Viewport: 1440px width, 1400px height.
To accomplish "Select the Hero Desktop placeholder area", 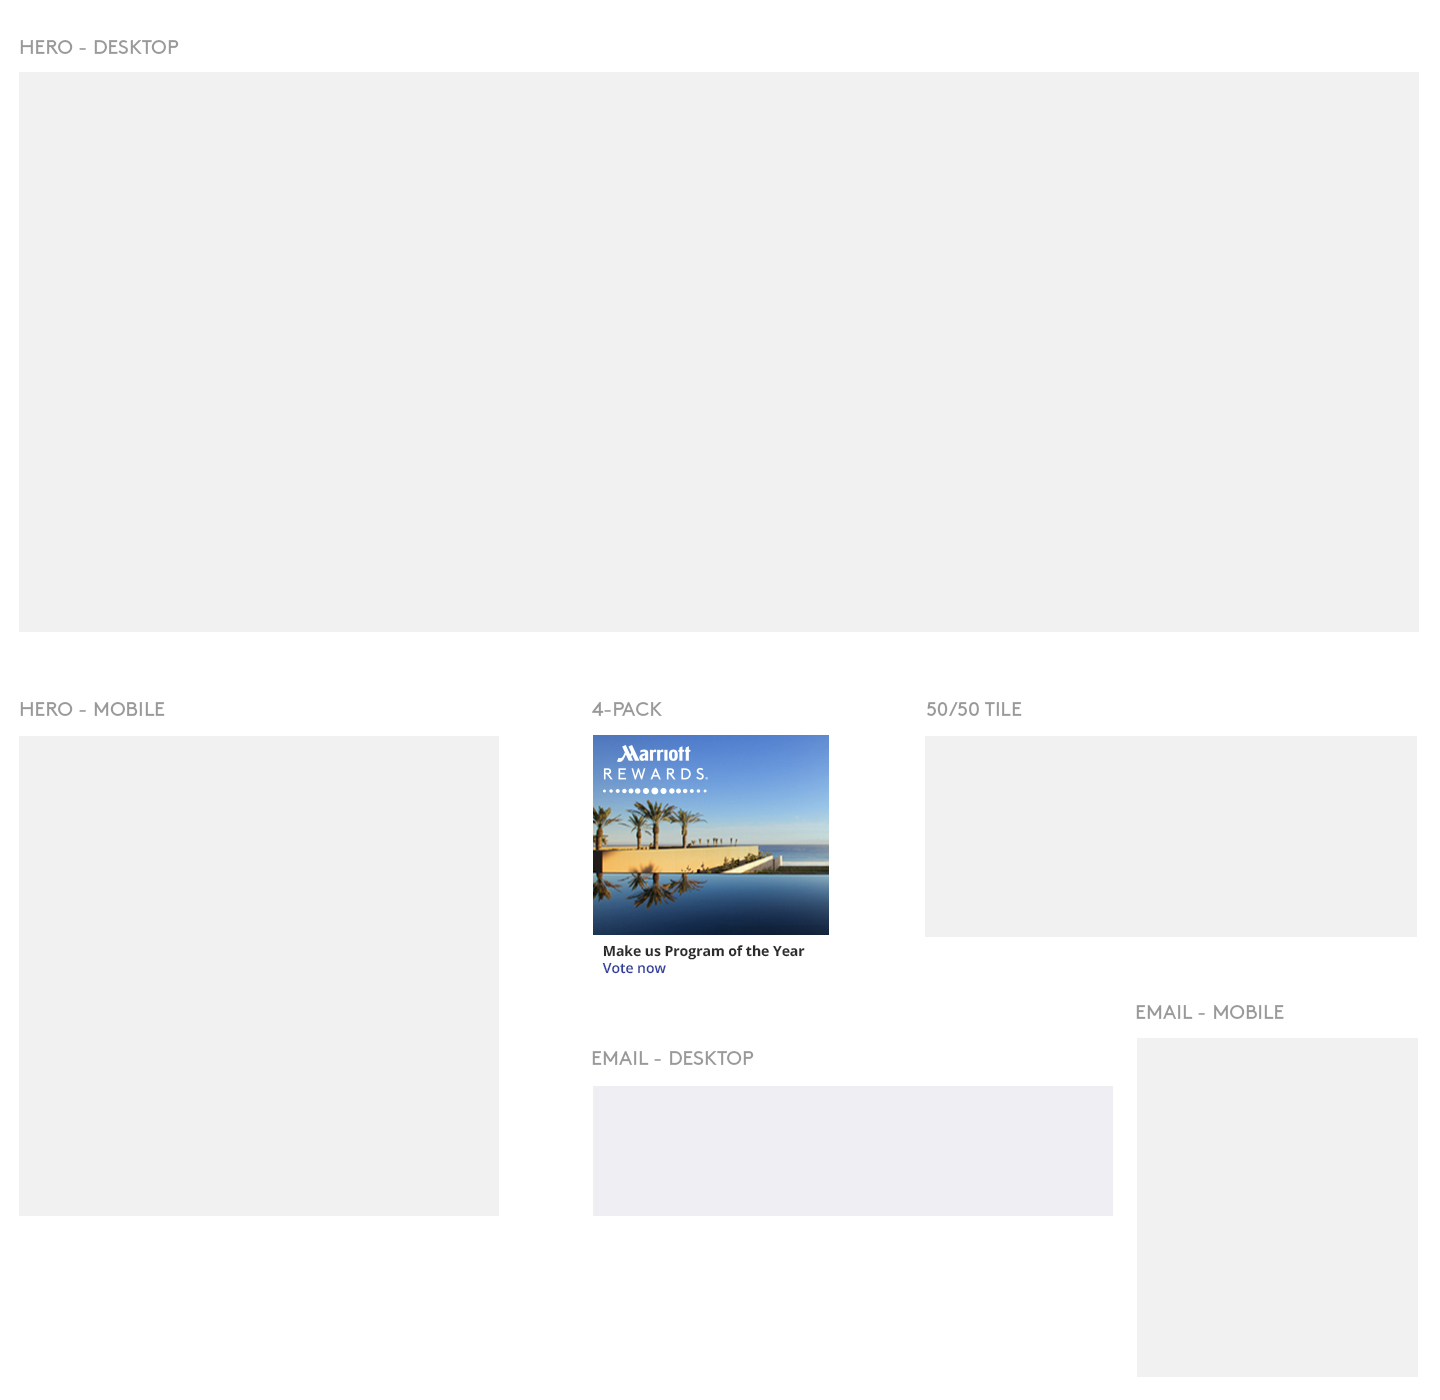I will click(x=718, y=352).
